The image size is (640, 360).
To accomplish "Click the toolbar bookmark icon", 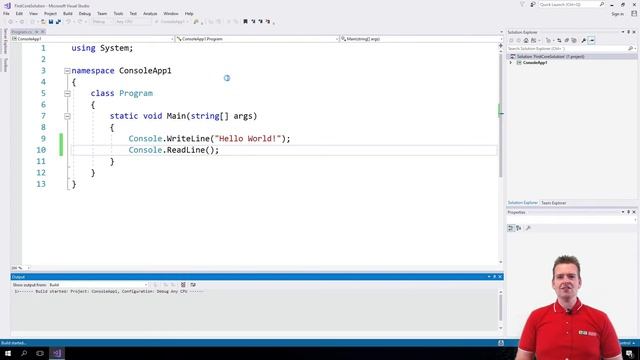I will (x=245, y=22).
